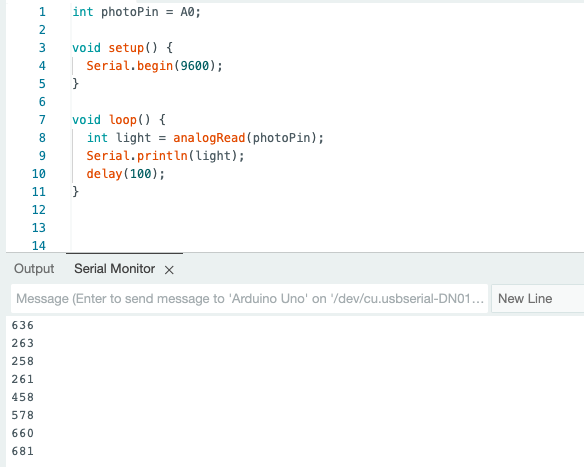Click the 458 reading in serial output
The image size is (584, 467).
[23, 397]
